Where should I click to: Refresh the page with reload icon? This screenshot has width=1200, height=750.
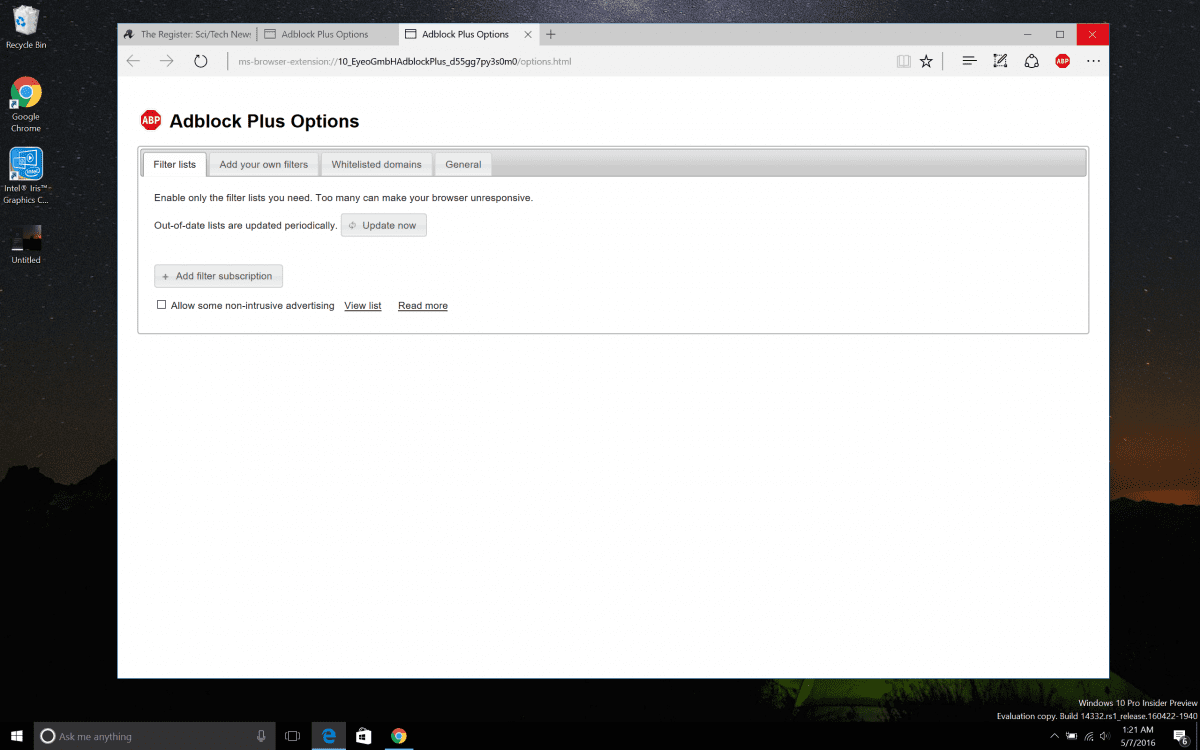click(x=201, y=61)
